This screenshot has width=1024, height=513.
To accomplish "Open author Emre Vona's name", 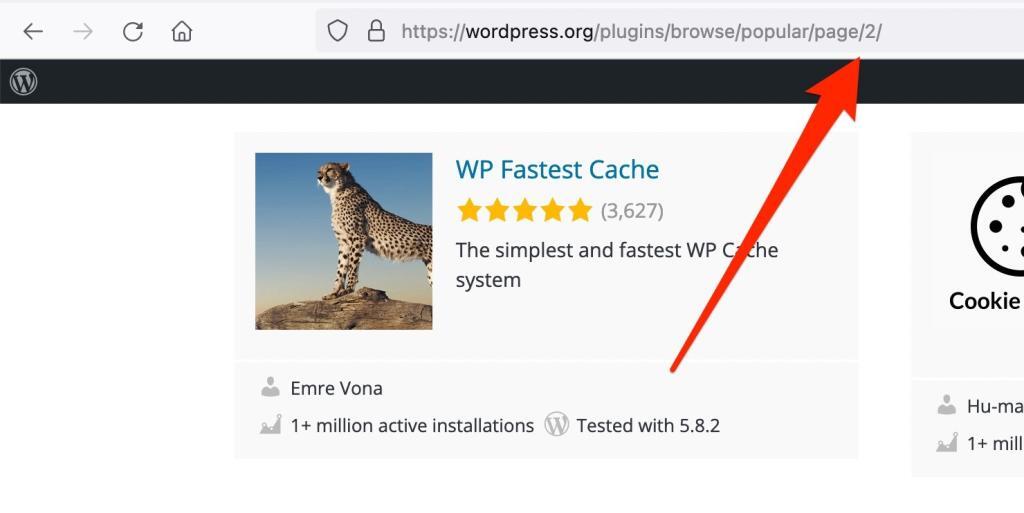I will point(336,388).
